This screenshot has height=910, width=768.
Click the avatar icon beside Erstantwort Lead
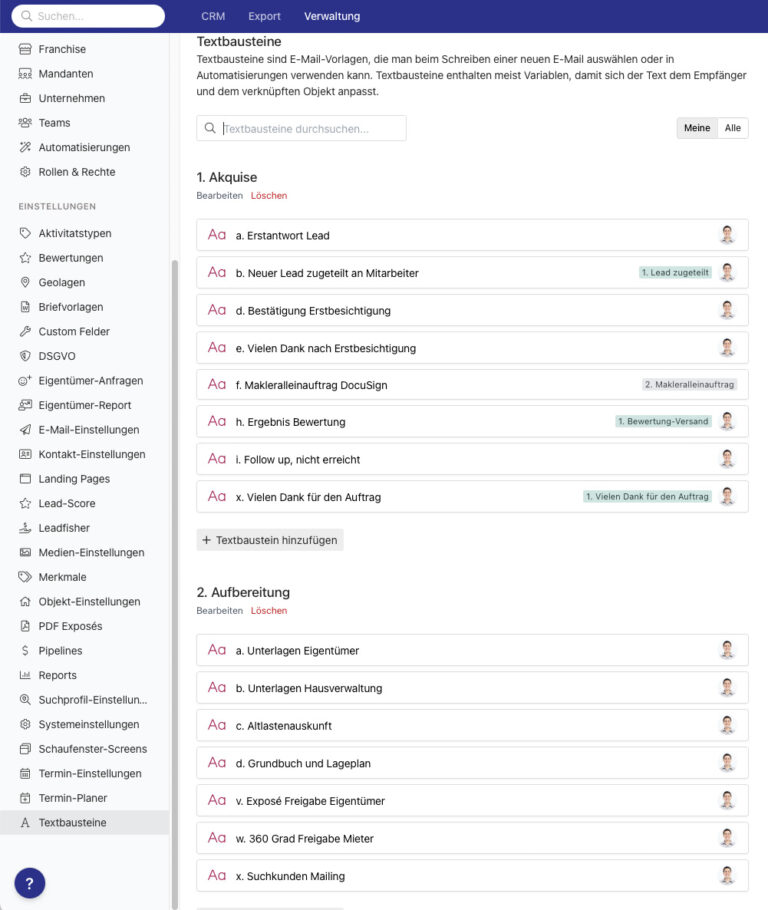coord(729,234)
